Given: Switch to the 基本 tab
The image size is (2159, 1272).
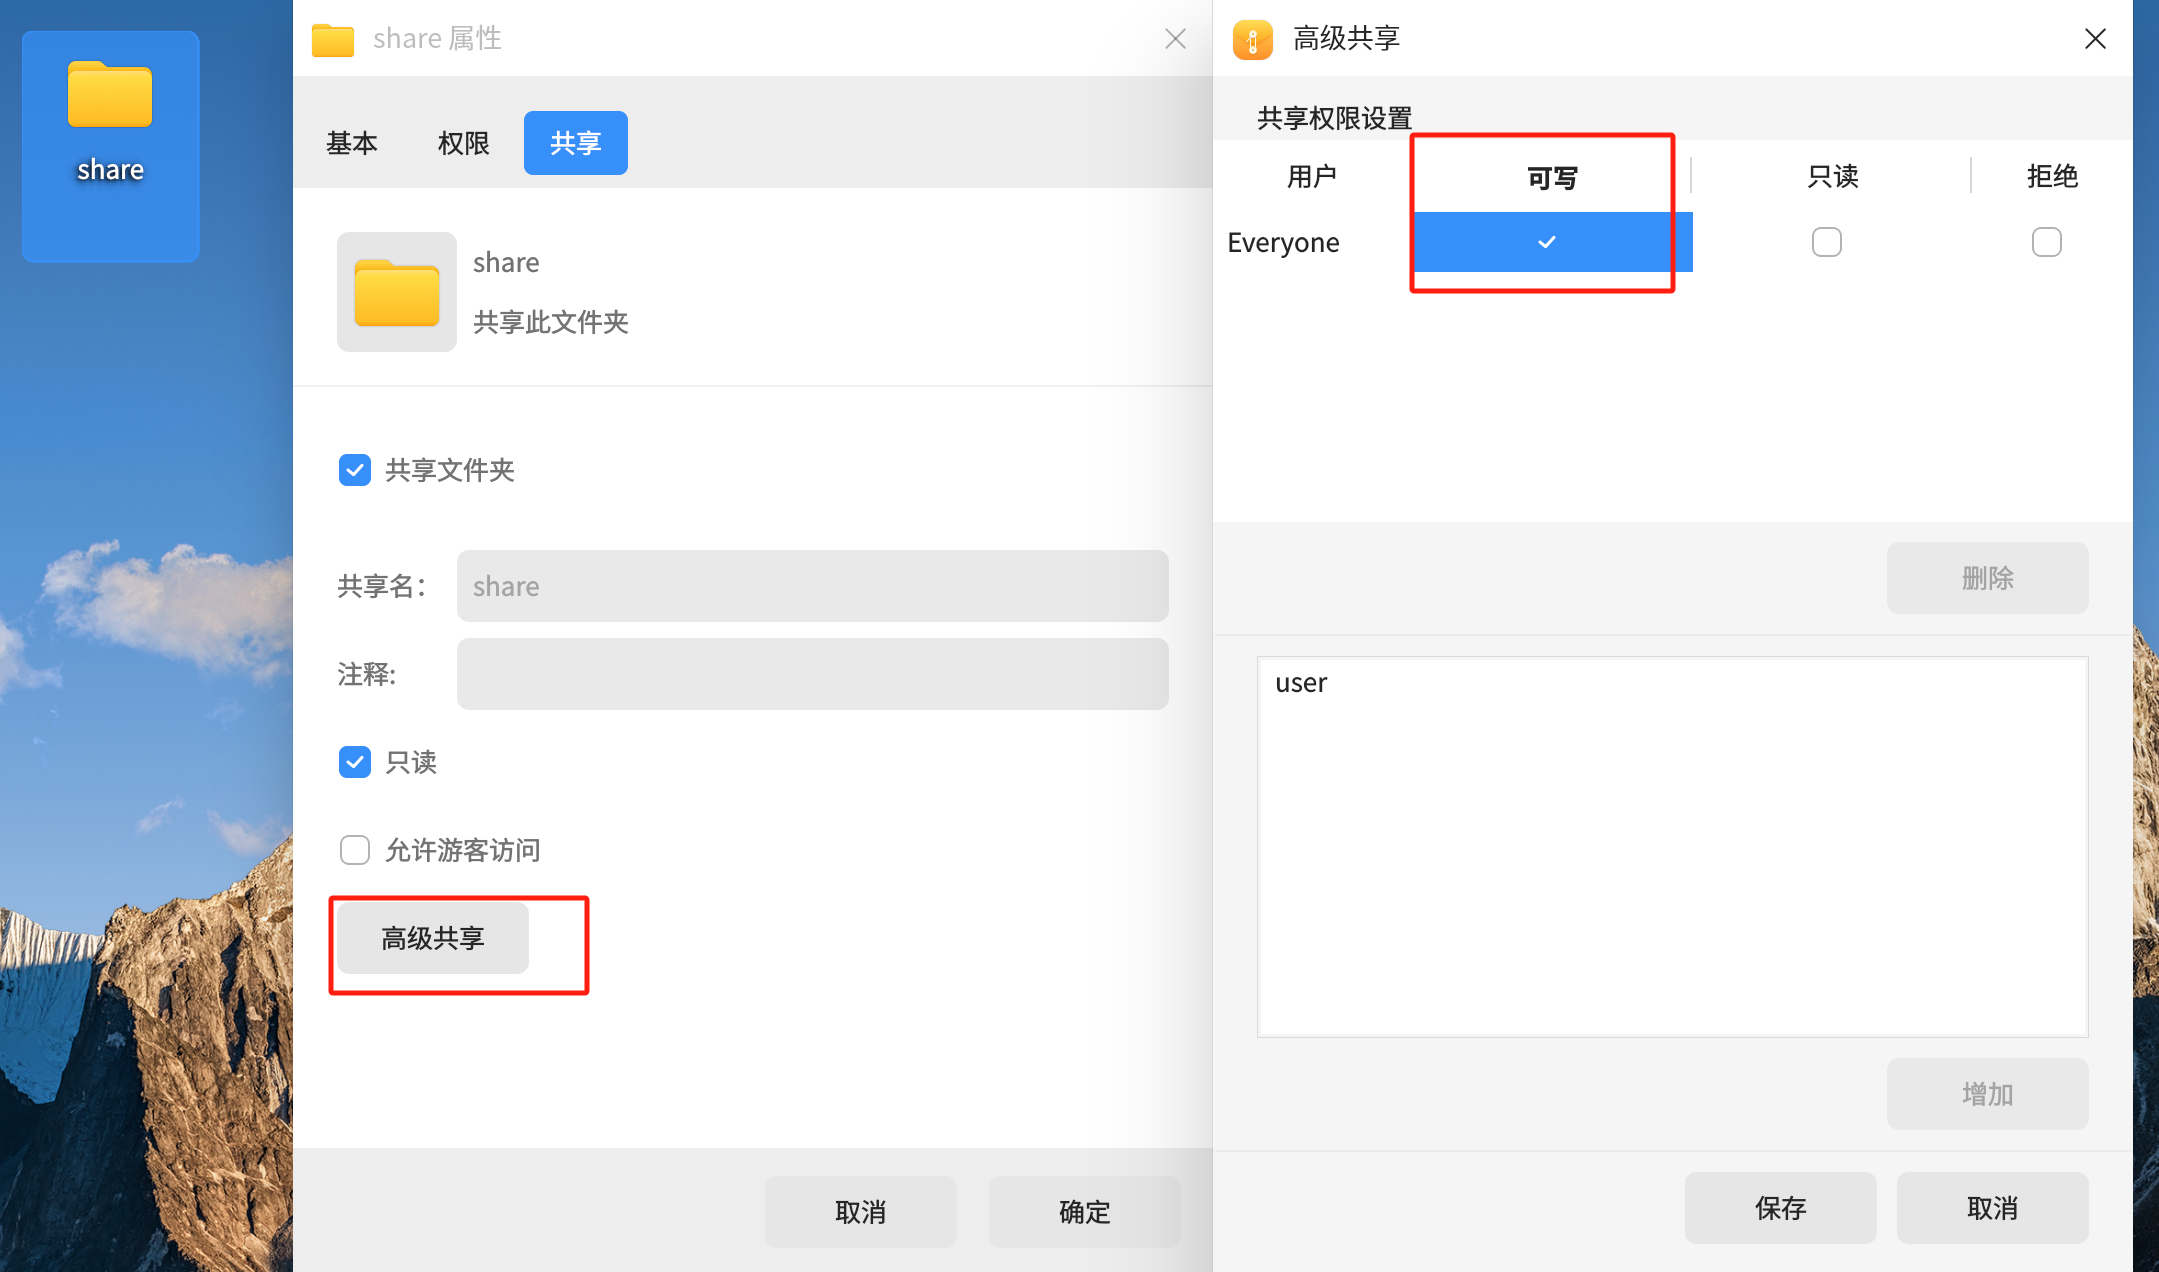Looking at the screenshot, I should (352, 143).
